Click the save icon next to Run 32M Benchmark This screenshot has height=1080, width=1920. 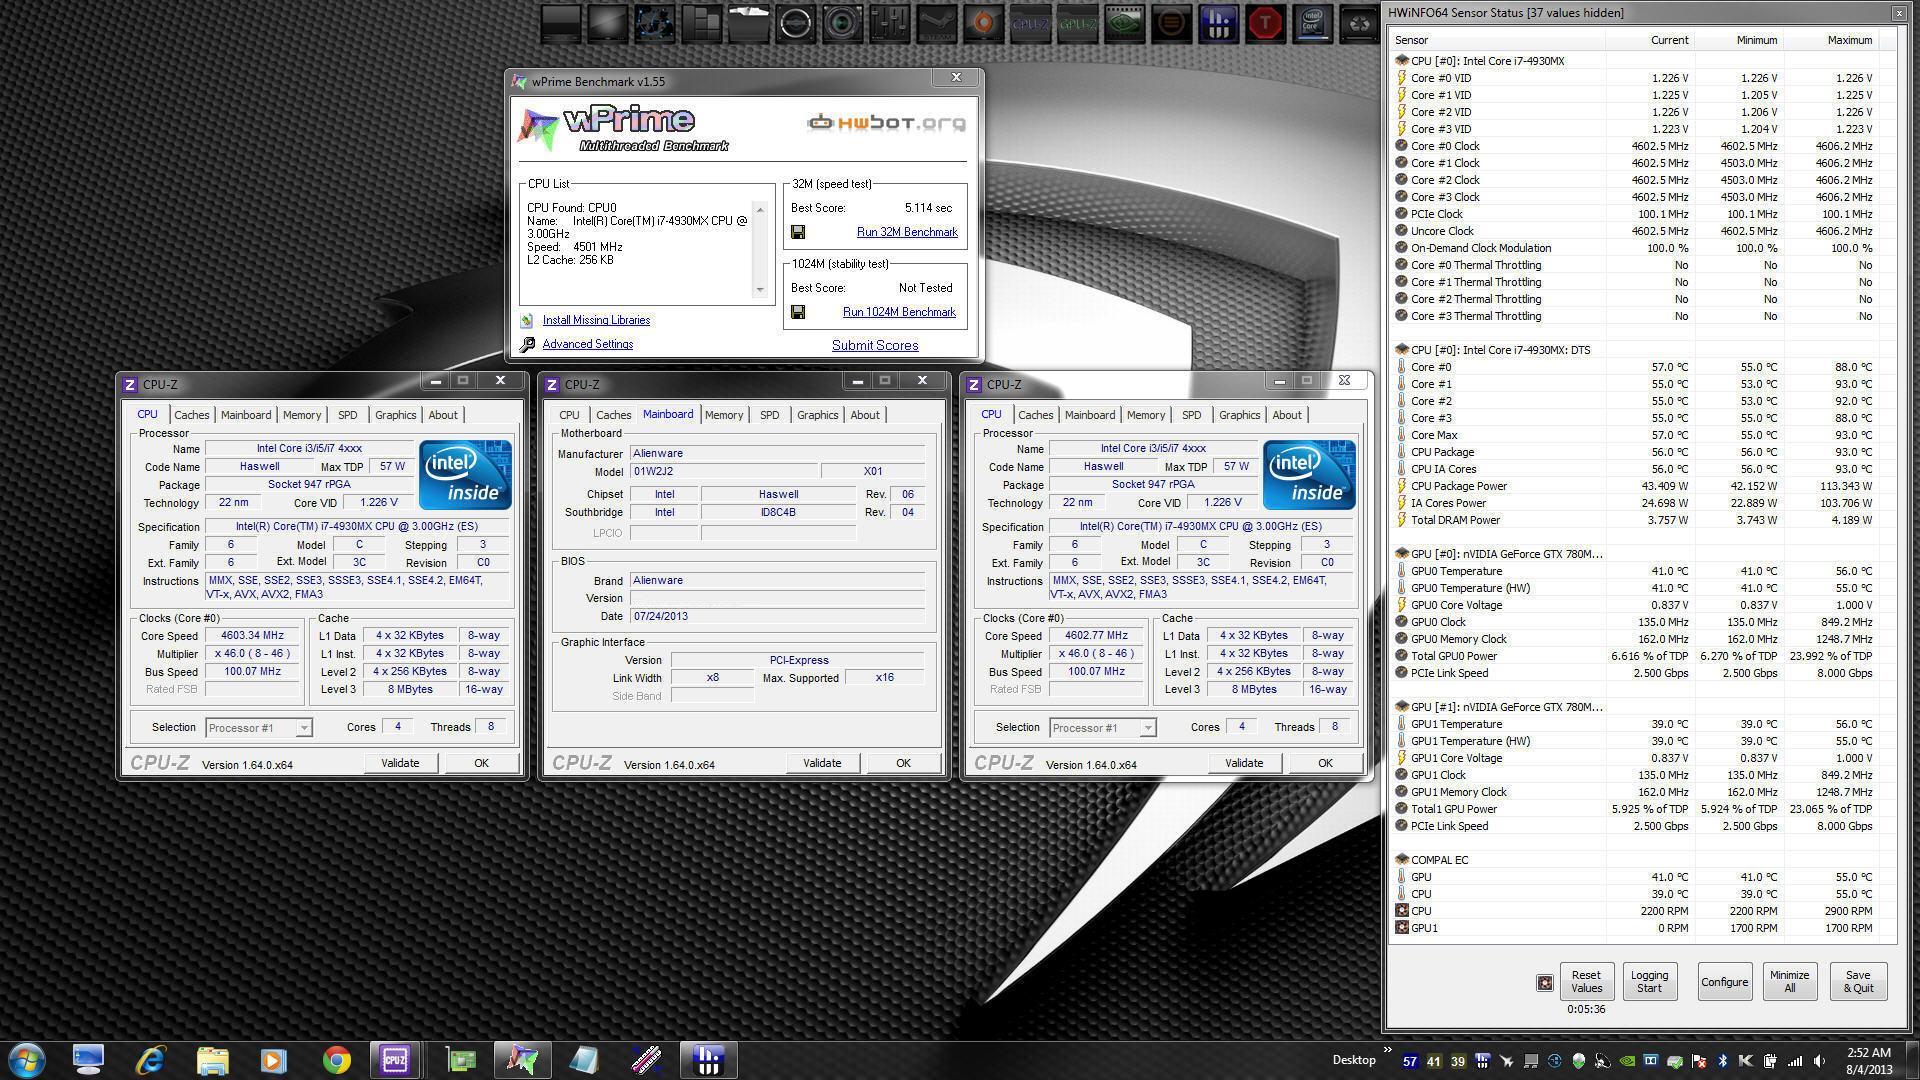pyautogui.click(x=798, y=232)
